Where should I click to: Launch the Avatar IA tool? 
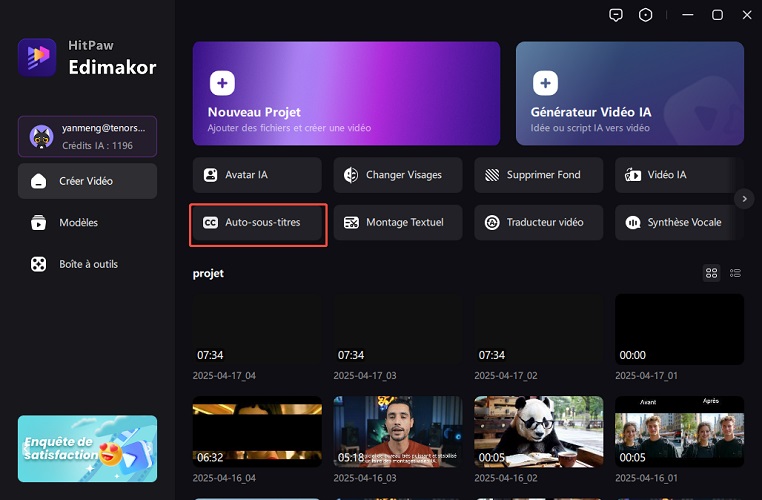(x=257, y=175)
